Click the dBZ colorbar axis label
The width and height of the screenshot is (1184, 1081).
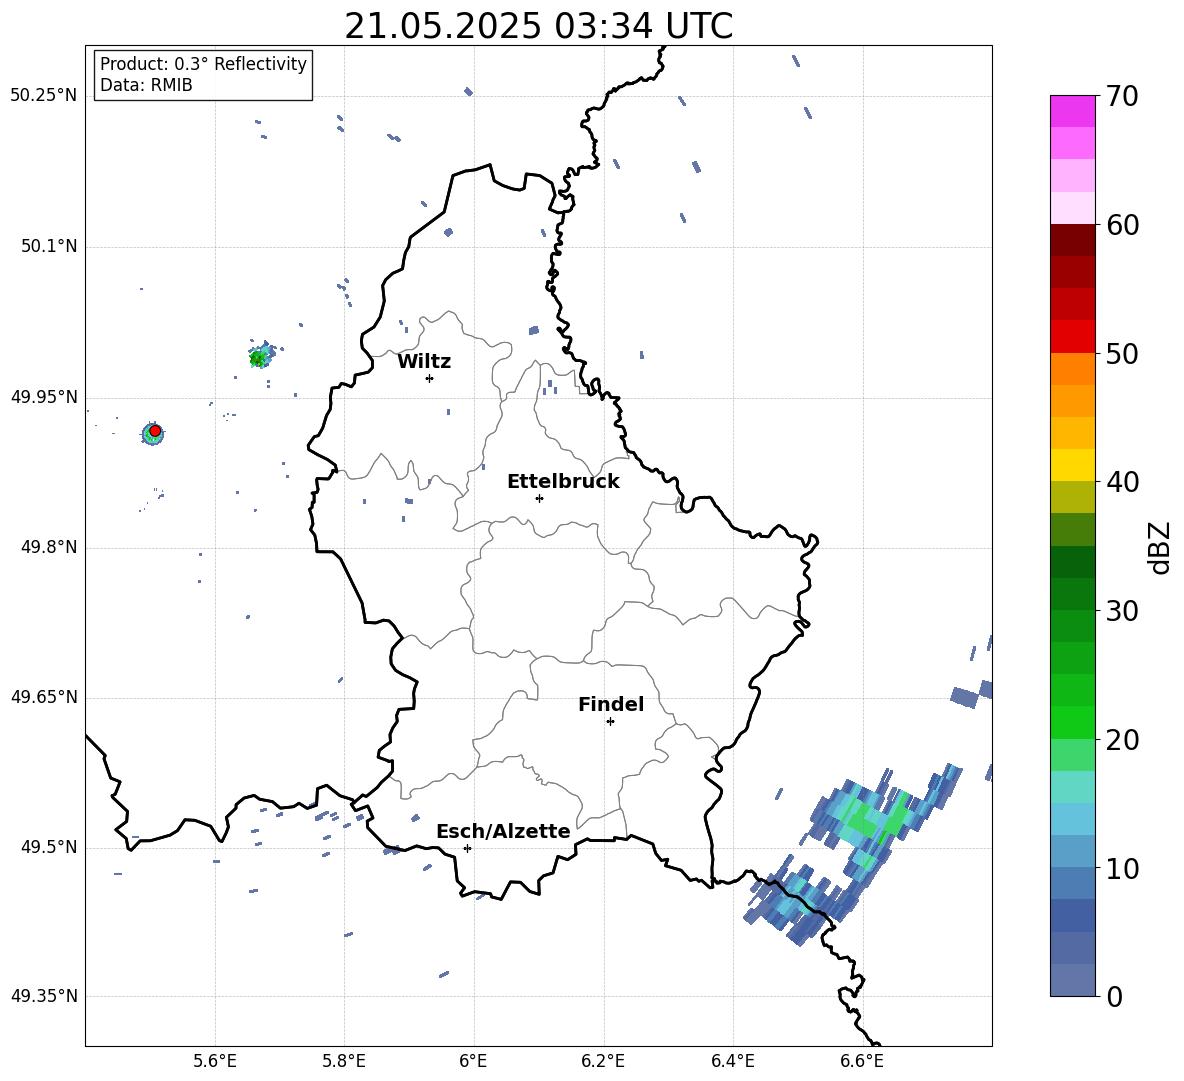tap(1161, 547)
